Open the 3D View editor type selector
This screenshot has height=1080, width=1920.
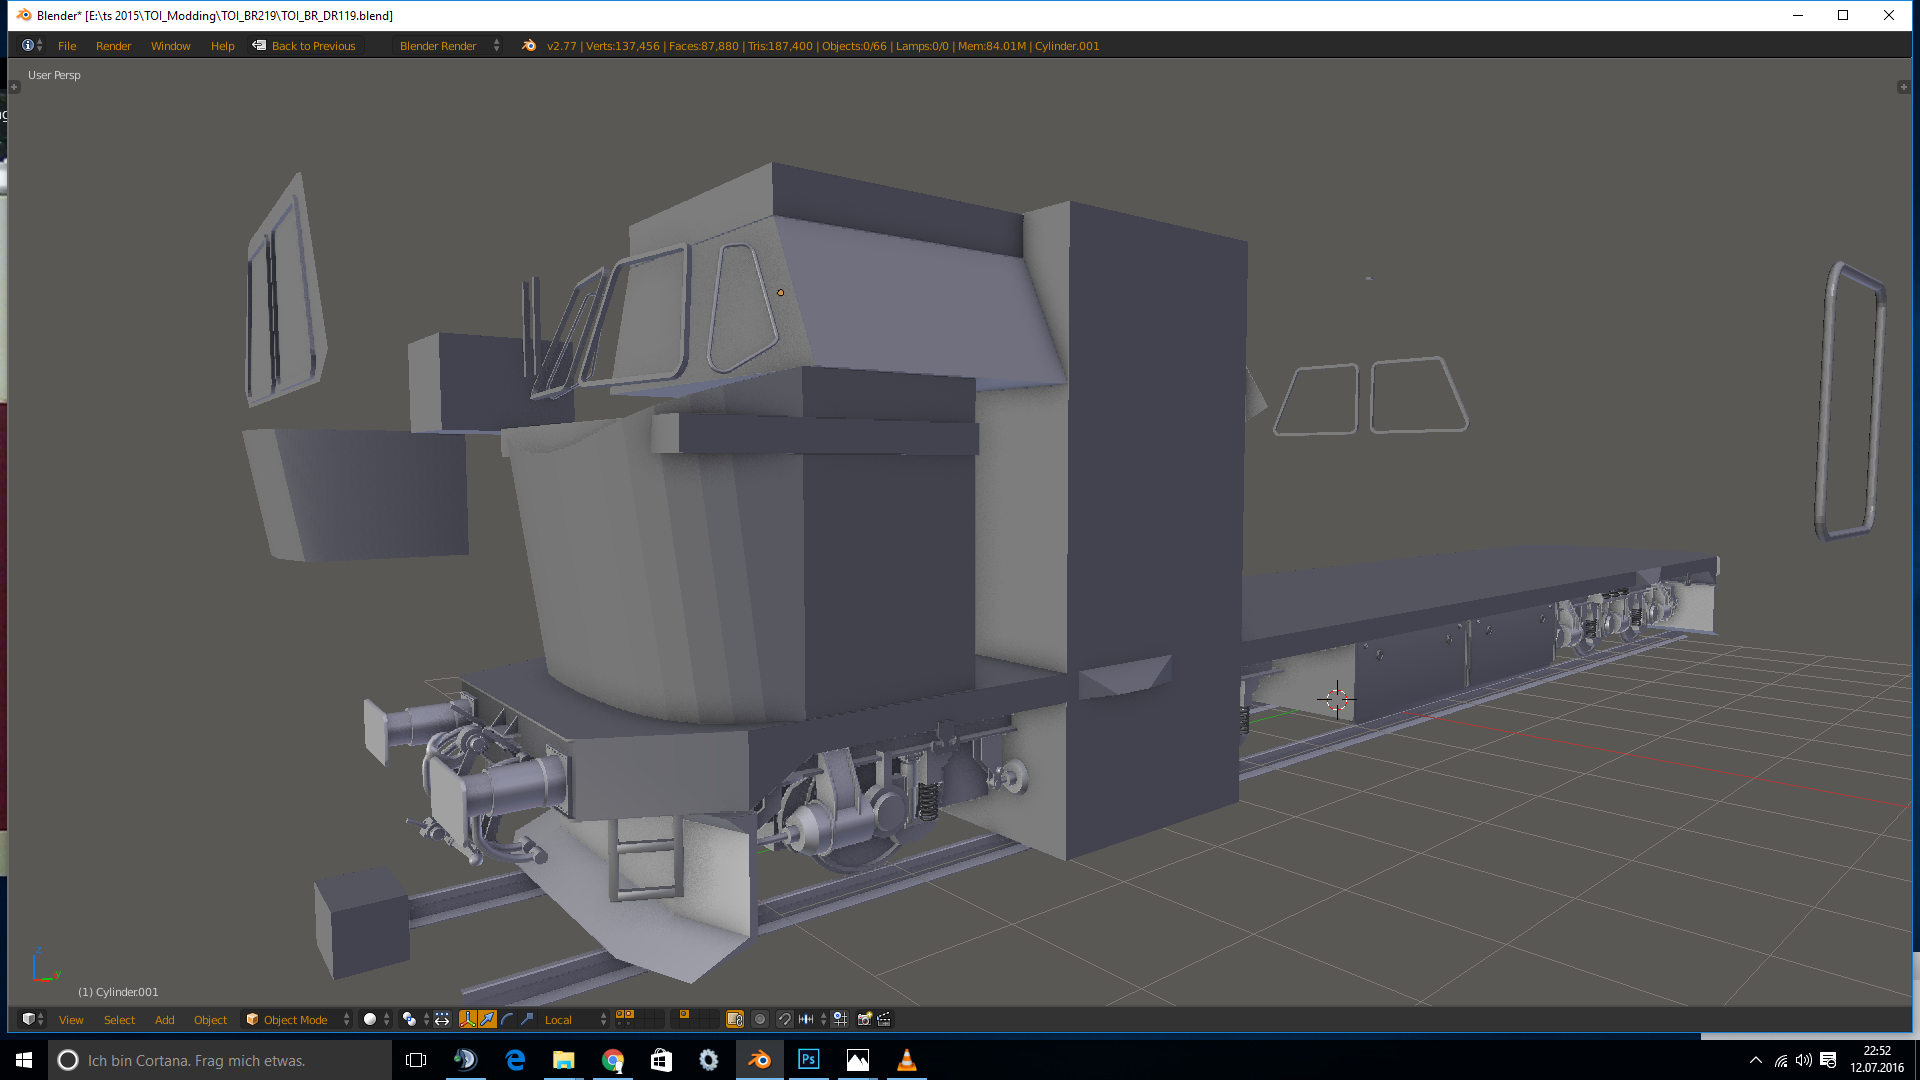pyautogui.click(x=32, y=1019)
